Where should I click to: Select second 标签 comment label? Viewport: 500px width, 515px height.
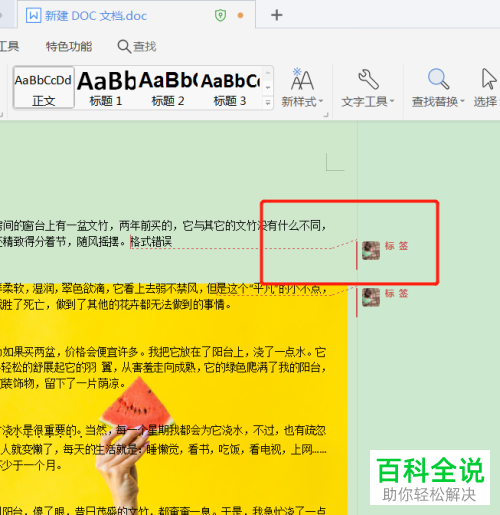(396, 293)
